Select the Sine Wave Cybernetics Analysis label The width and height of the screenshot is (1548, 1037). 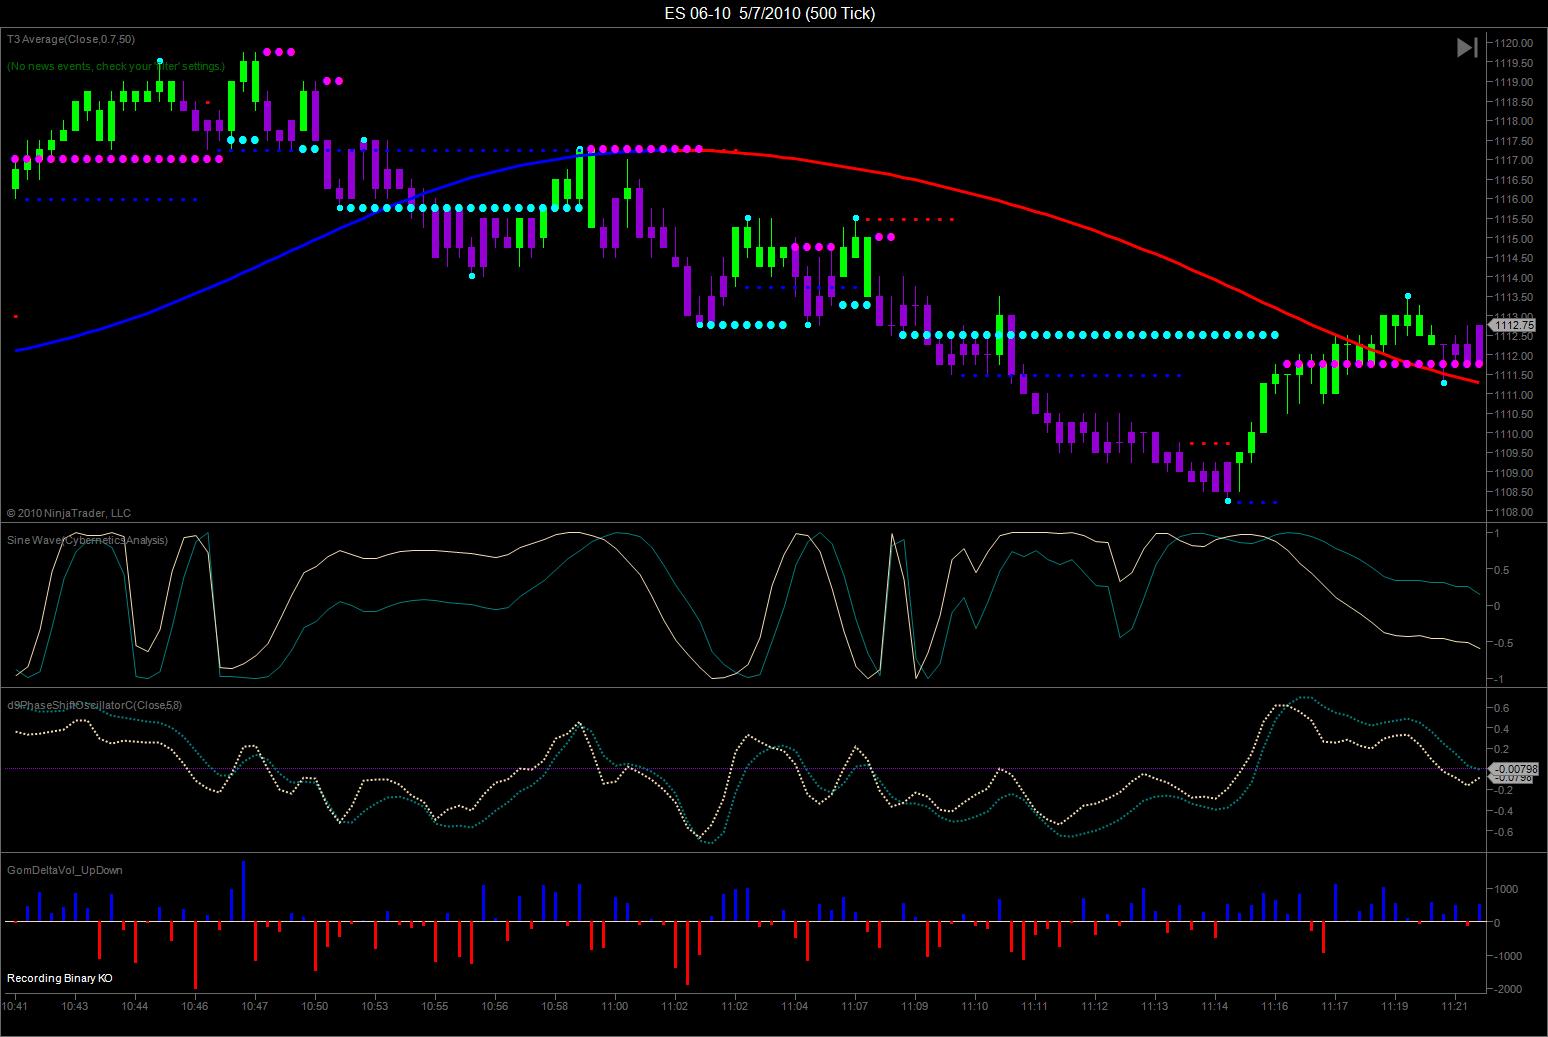(x=87, y=540)
